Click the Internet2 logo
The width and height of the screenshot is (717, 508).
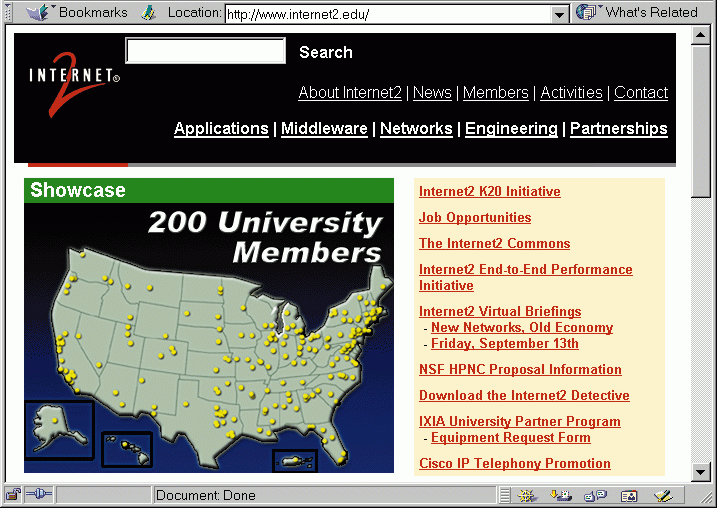point(74,85)
